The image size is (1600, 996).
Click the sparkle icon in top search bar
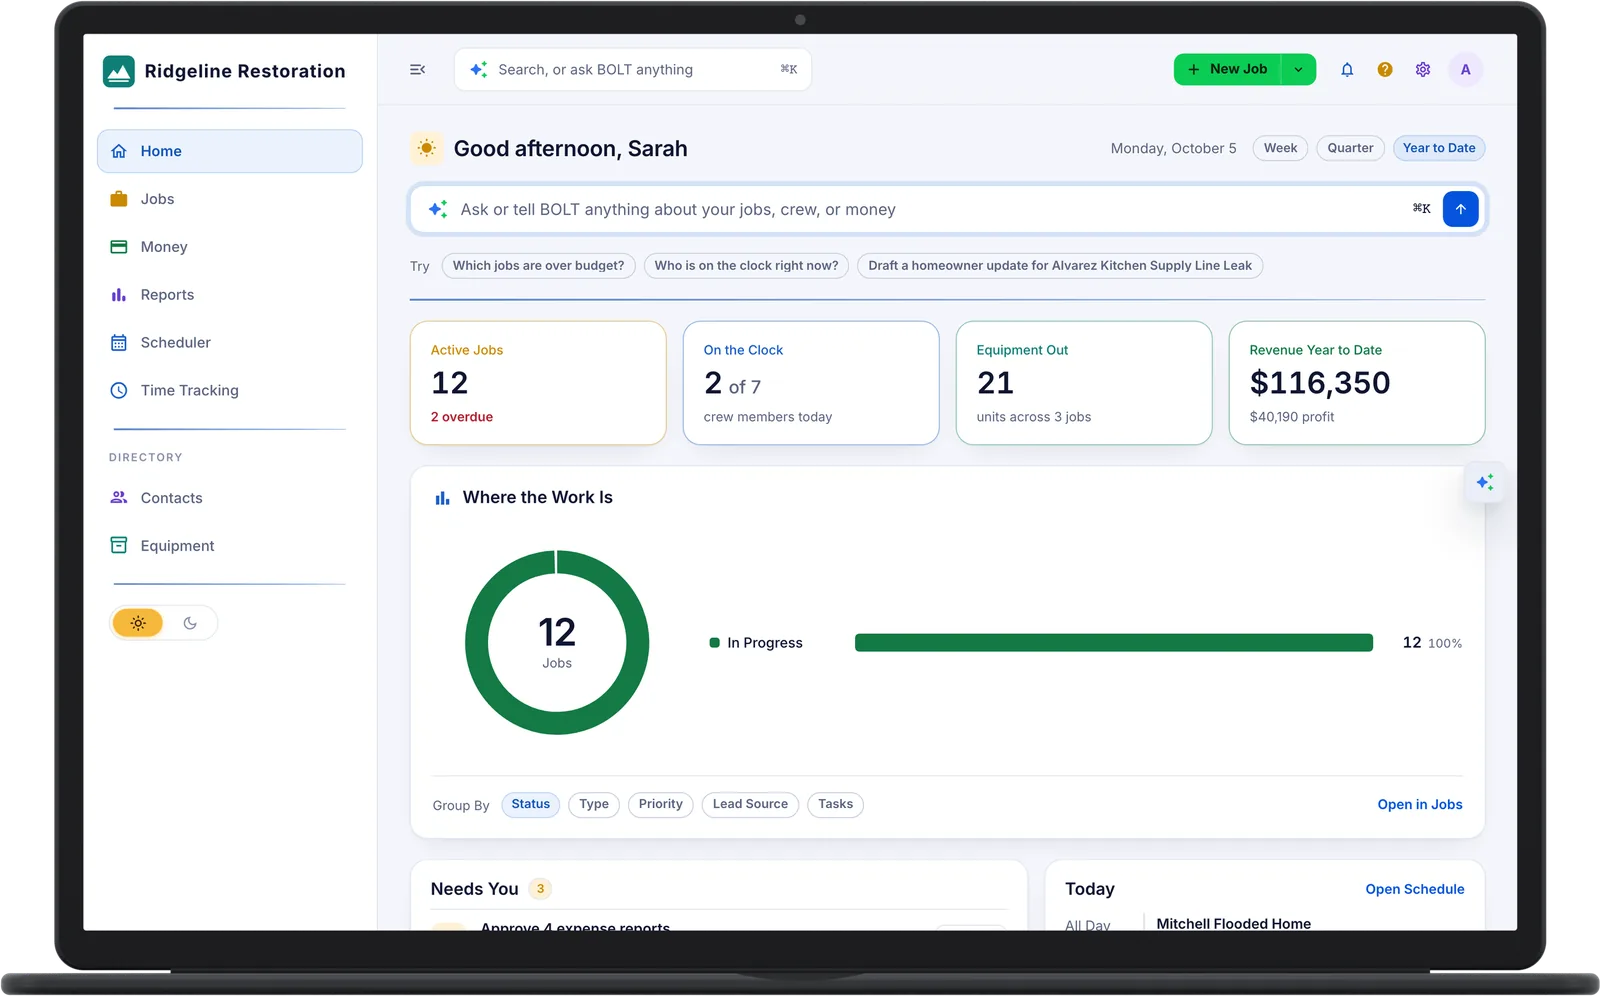coord(479,69)
